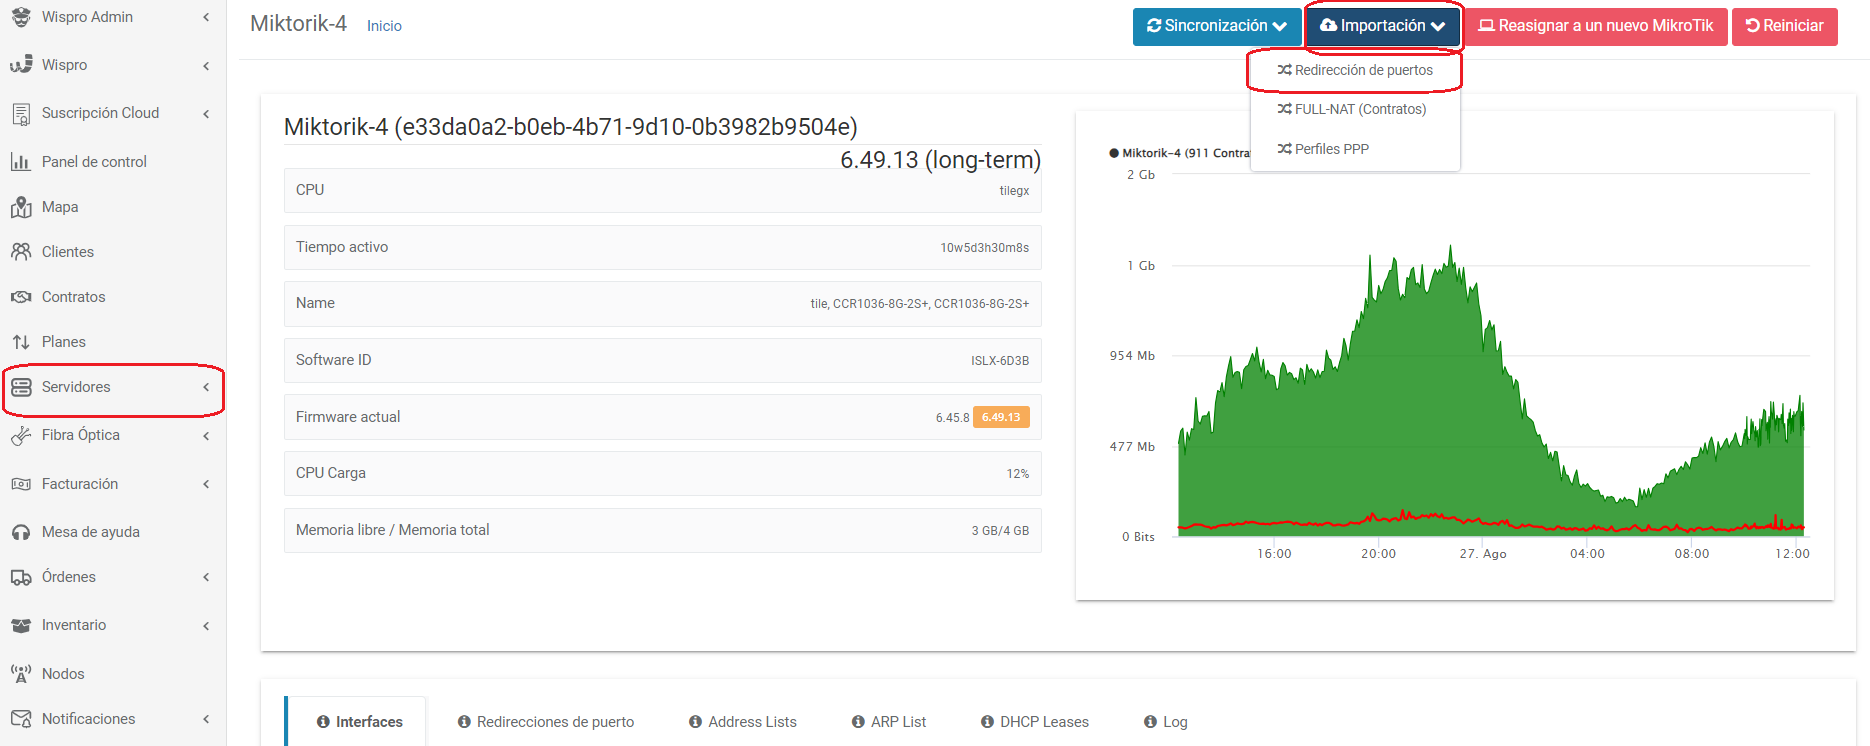Expand the Fibra Óptica chevron
This screenshot has width=1870, height=746.
coord(206,436)
